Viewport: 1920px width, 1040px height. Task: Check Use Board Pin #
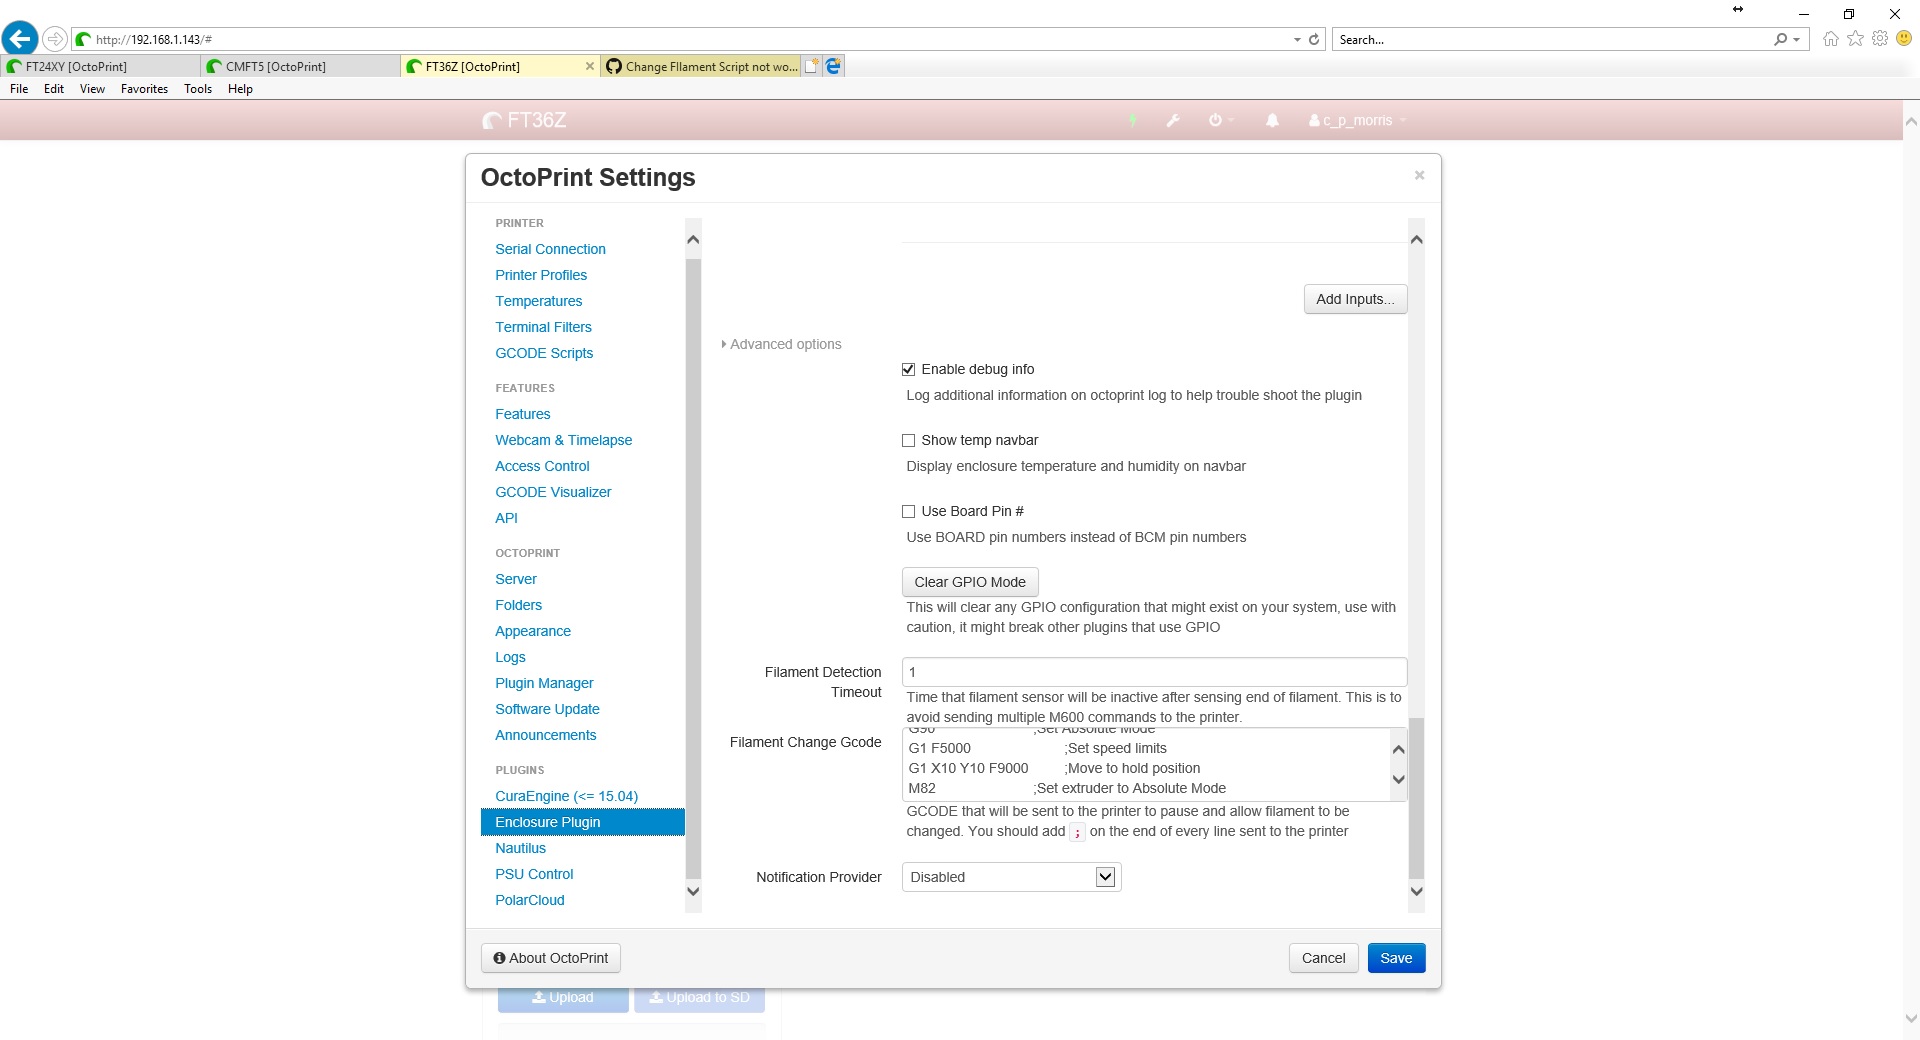(908, 511)
